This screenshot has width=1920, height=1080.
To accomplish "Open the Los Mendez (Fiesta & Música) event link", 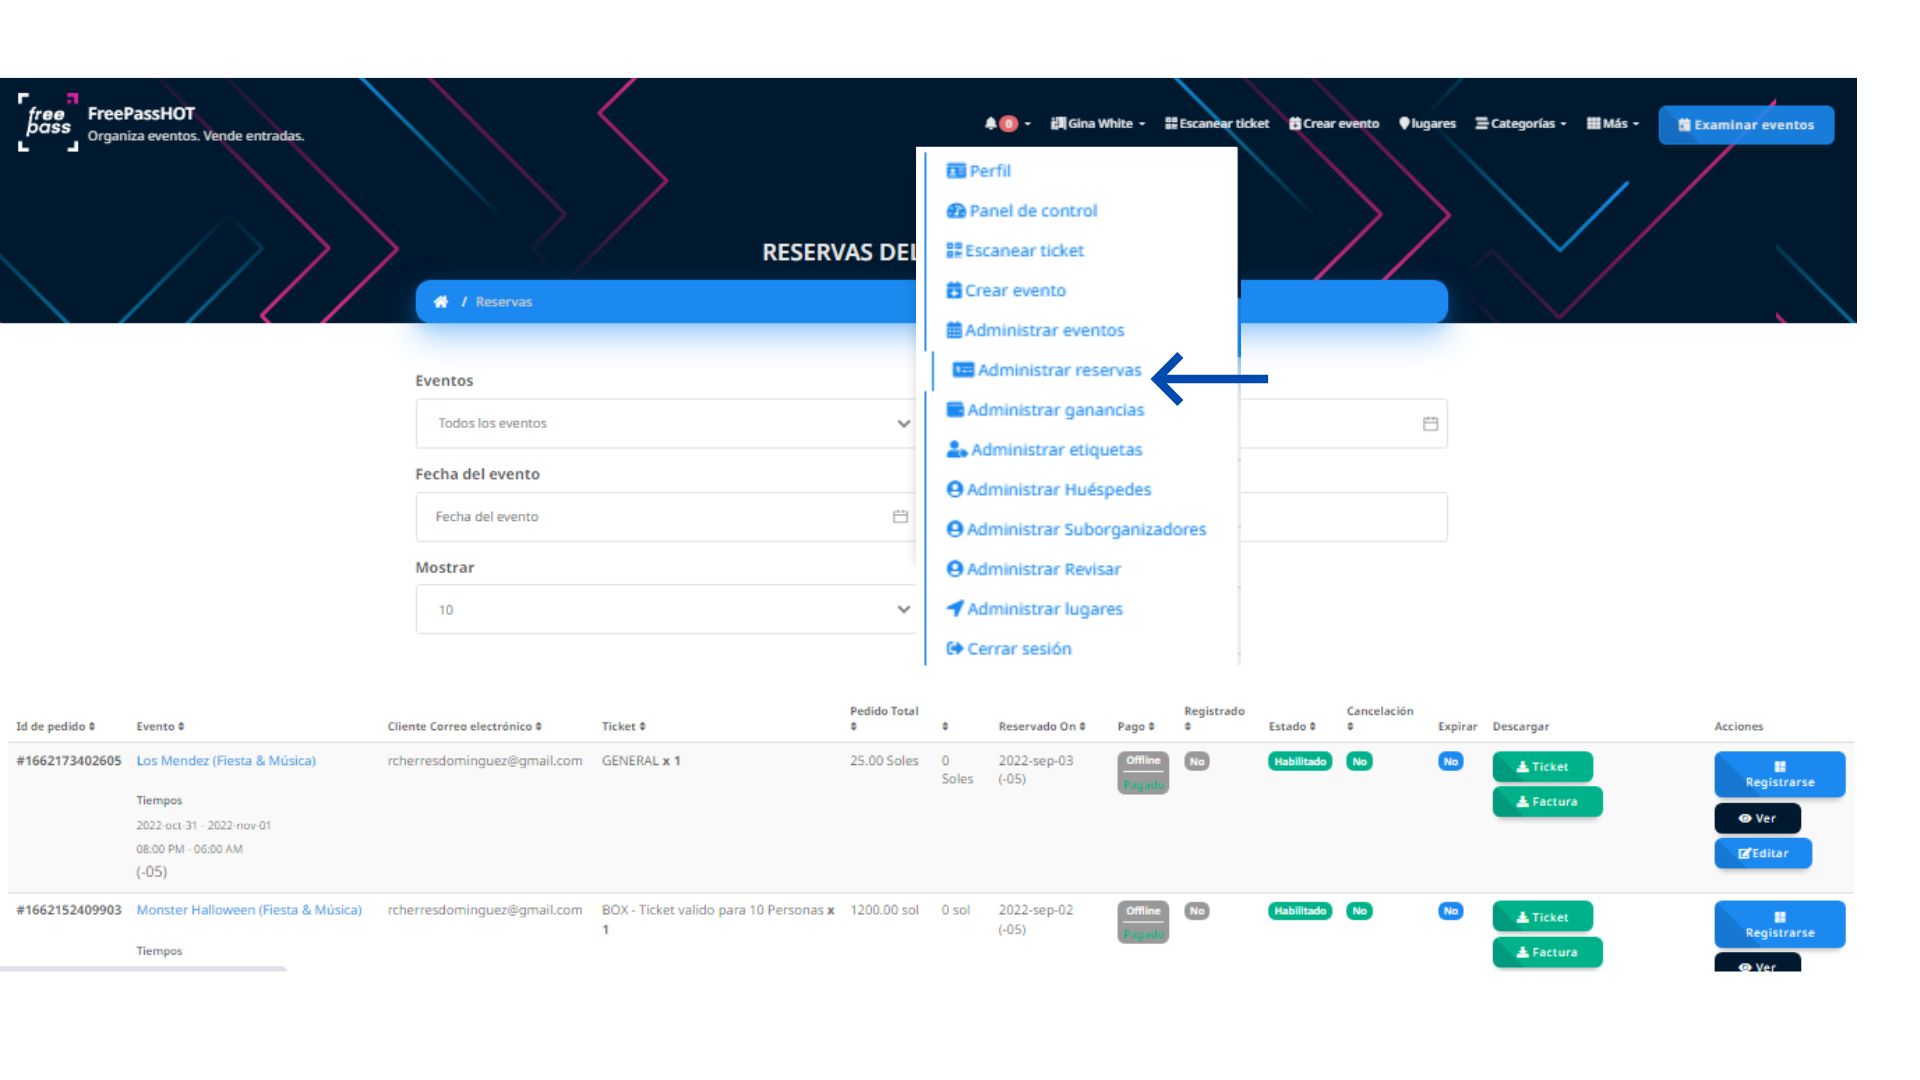I will 226,760.
